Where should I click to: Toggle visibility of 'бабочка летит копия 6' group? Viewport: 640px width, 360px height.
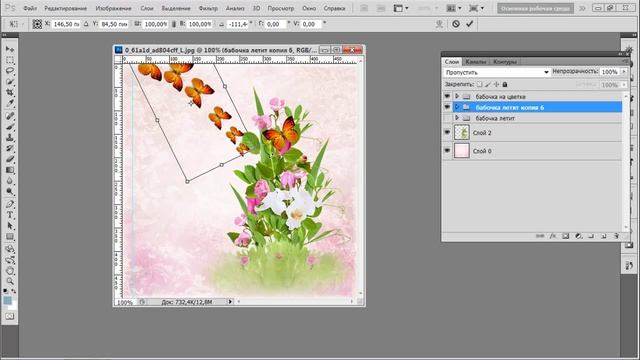point(447,107)
